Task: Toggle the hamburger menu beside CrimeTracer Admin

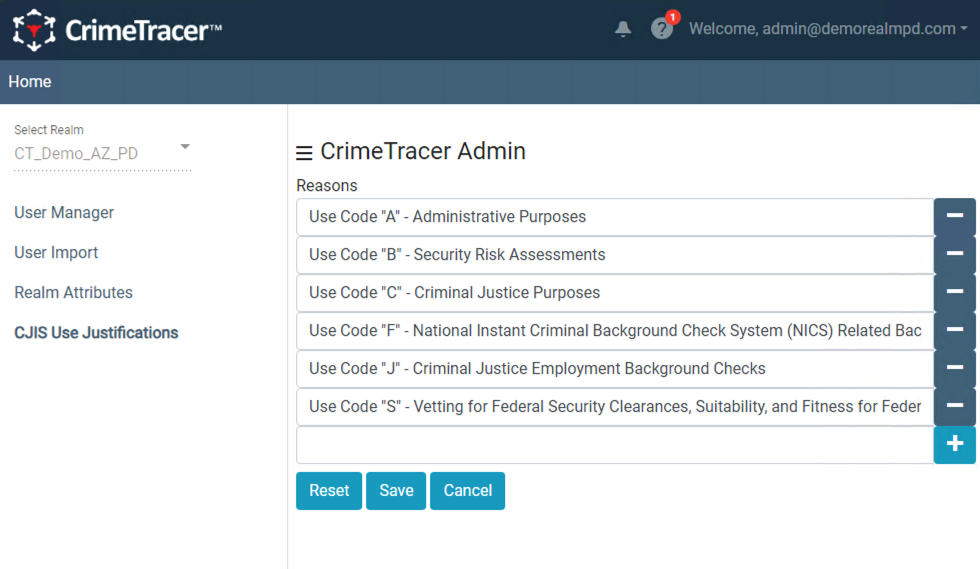Action: pos(304,153)
